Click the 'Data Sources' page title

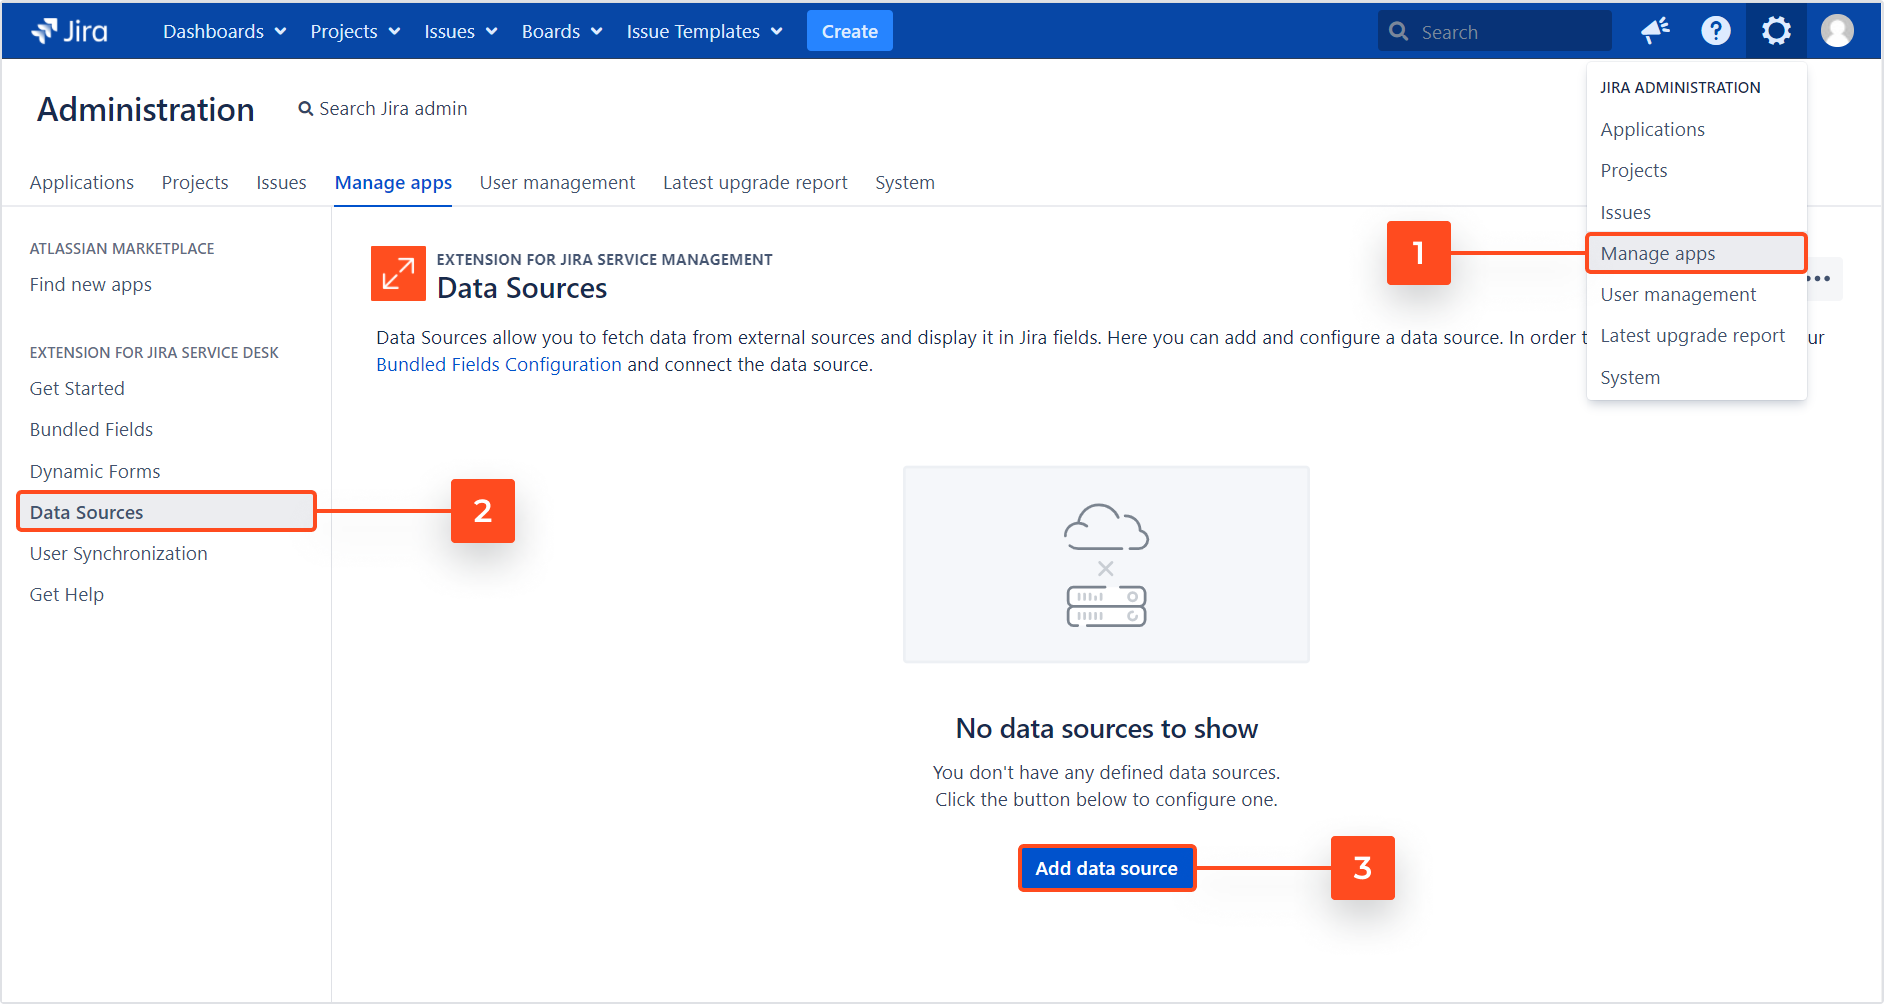click(522, 289)
